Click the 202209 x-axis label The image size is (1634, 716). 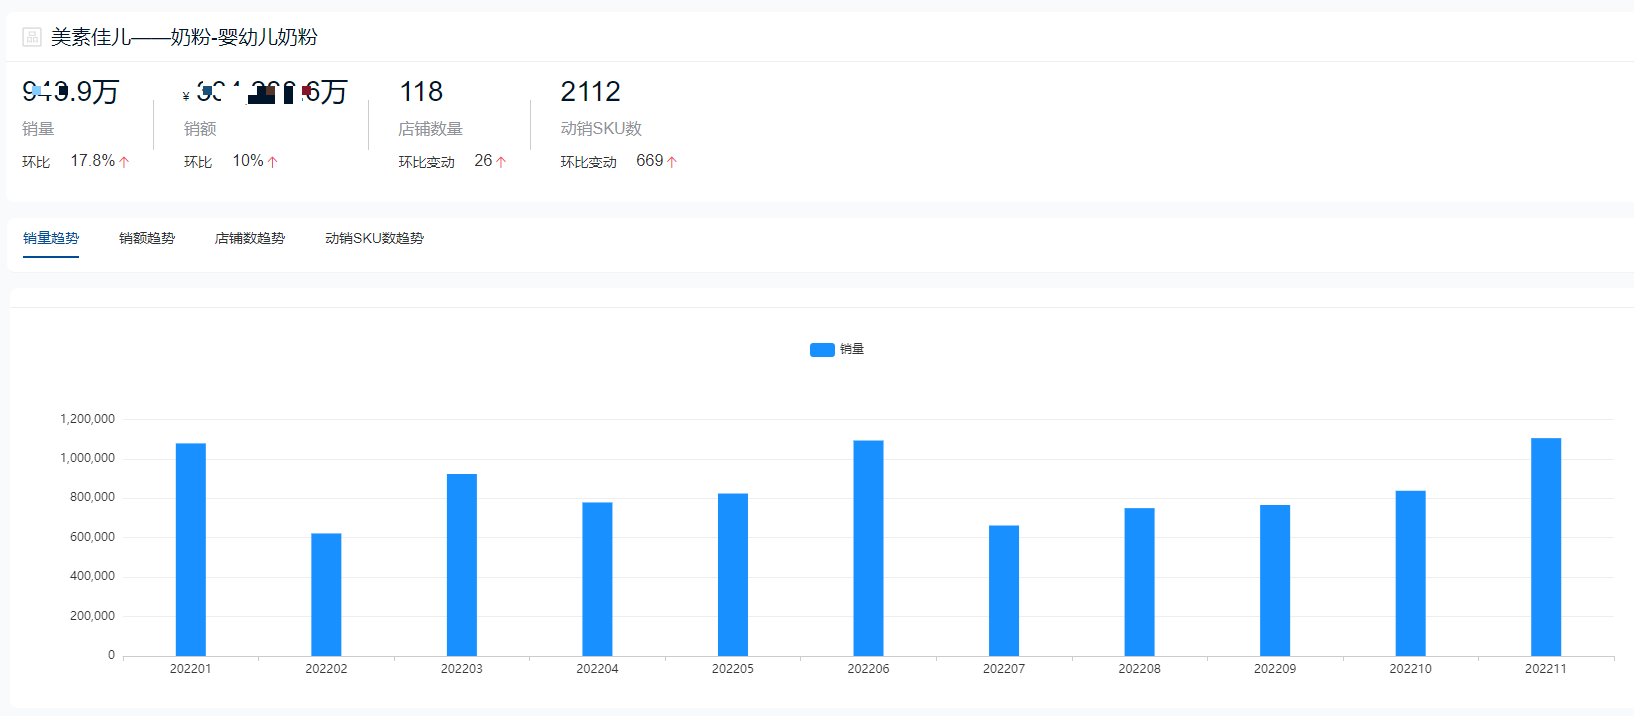click(1275, 669)
